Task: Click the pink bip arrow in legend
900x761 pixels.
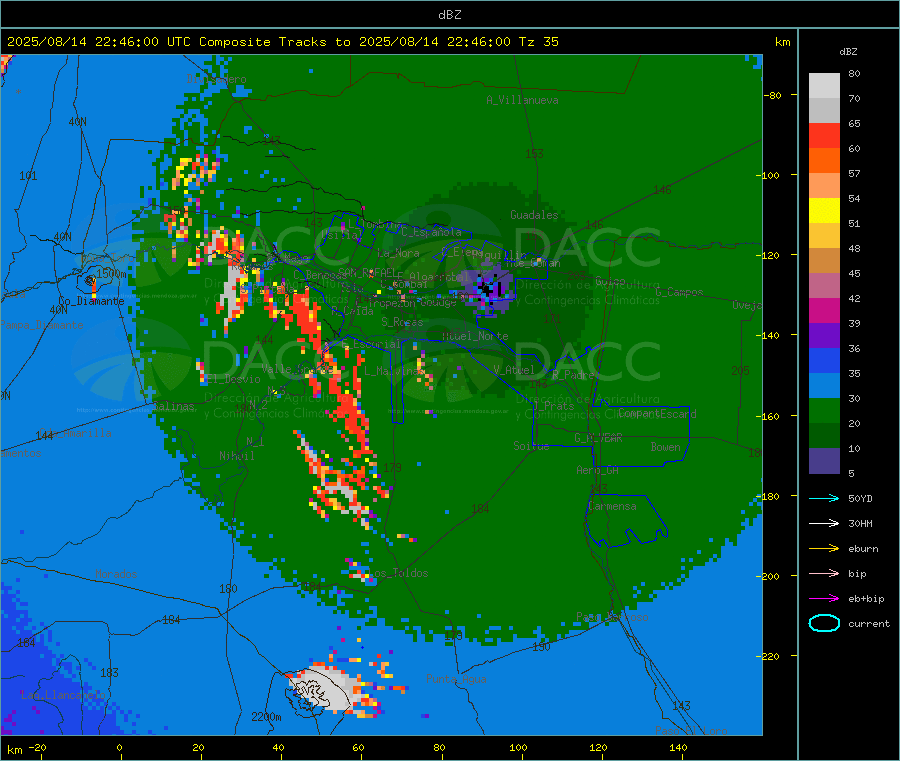Action: click(x=824, y=573)
